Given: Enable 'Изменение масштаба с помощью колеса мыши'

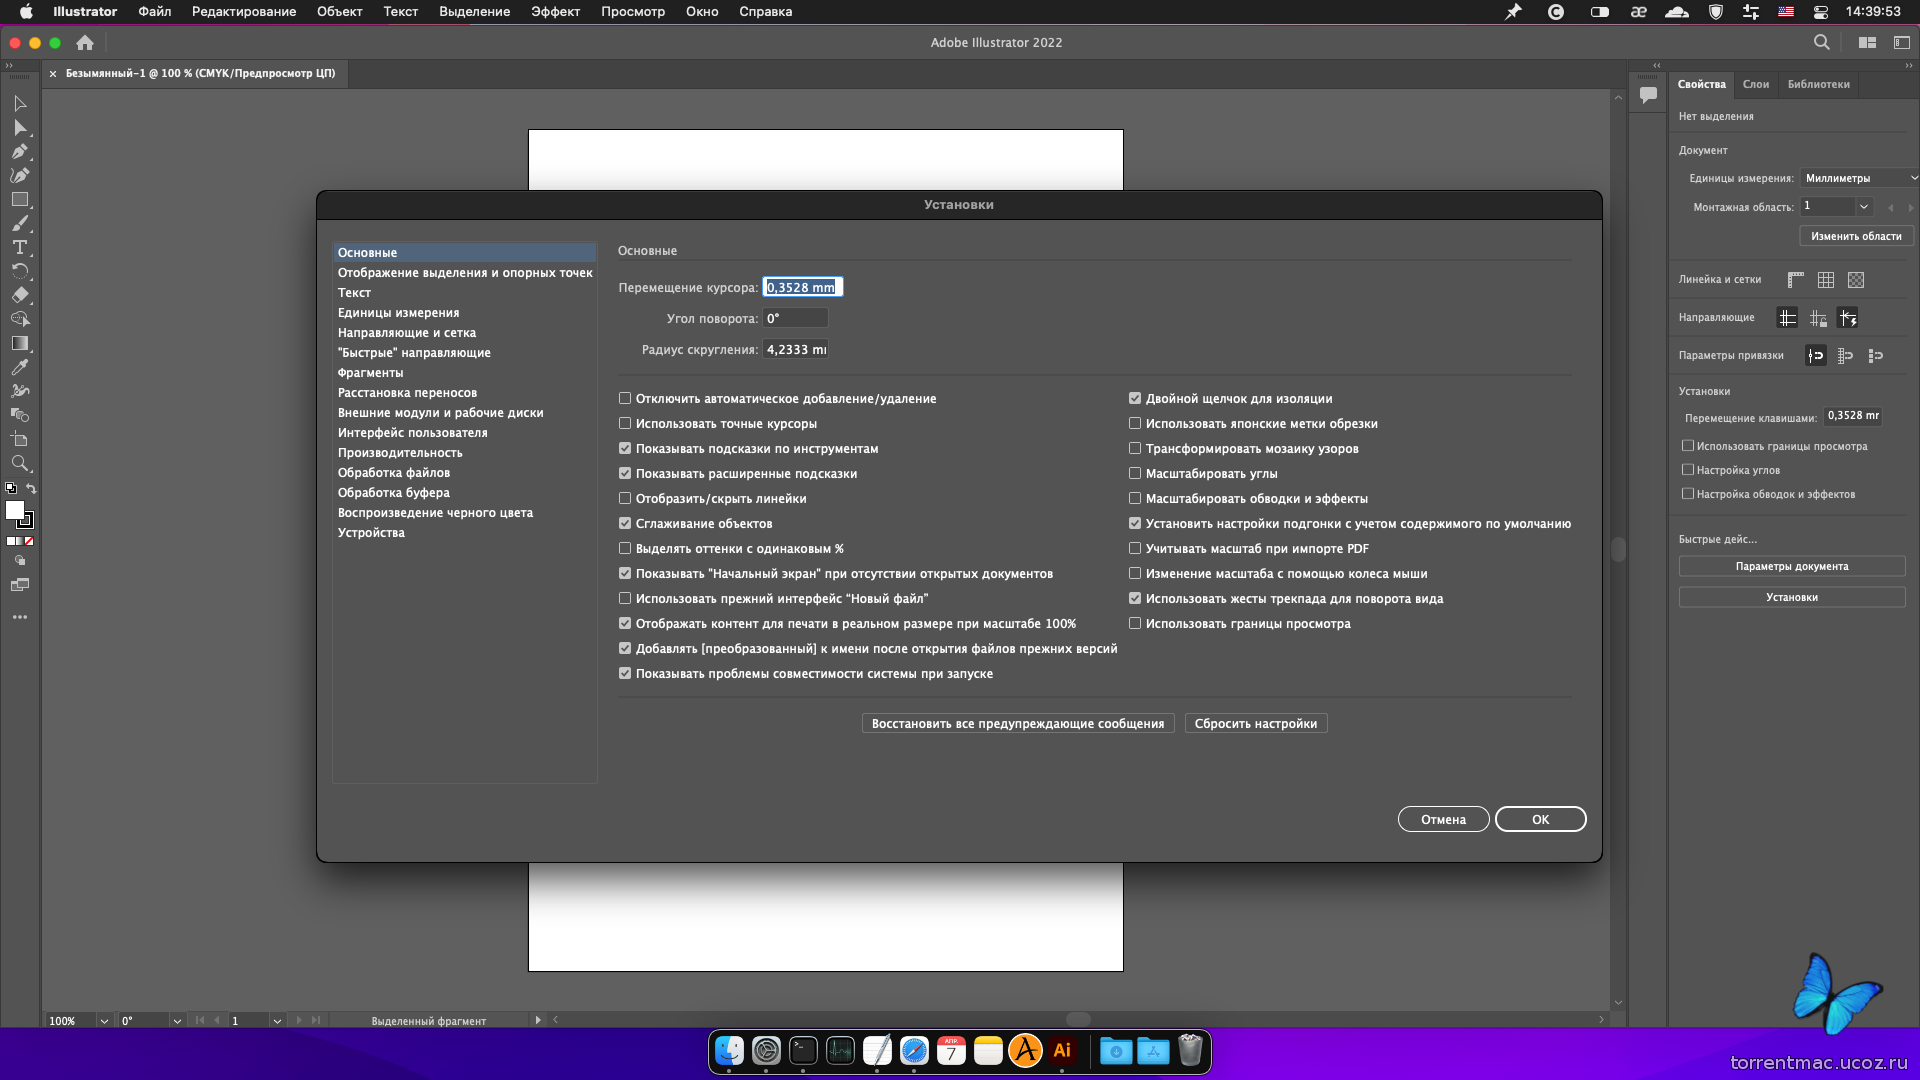Looking at the screenshot, I should [1135, 573].
